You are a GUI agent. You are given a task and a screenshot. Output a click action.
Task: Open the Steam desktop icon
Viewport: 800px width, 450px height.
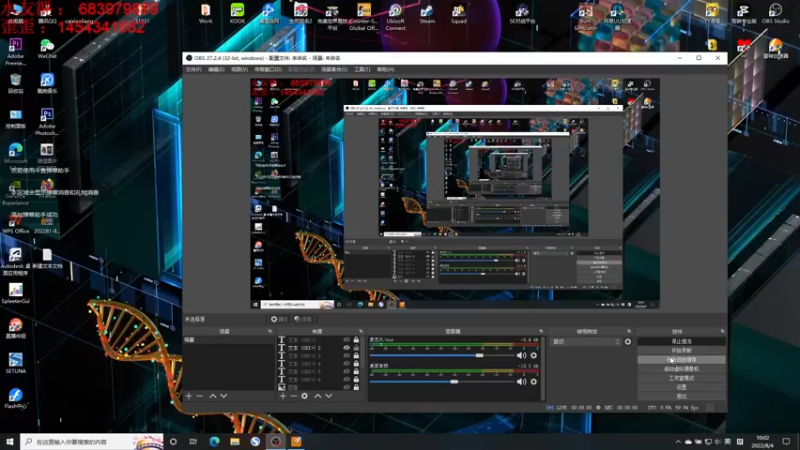click(427, 14)
